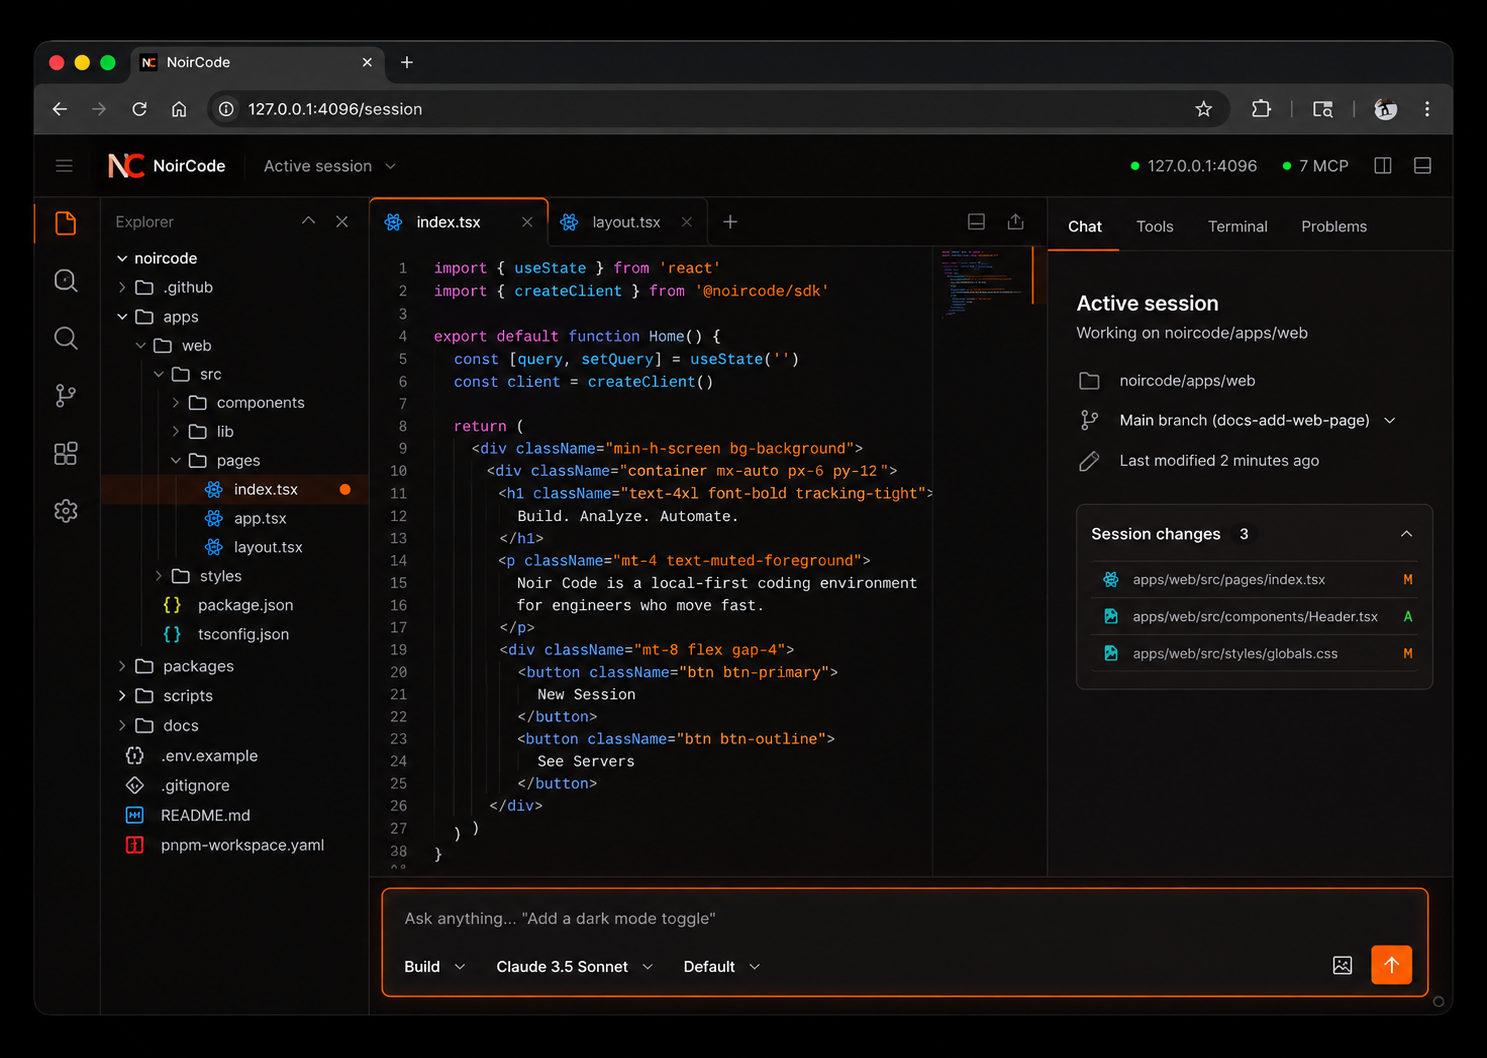Click the share/export icon above editor
1487x1058 pixels.
pos(1016,222)
